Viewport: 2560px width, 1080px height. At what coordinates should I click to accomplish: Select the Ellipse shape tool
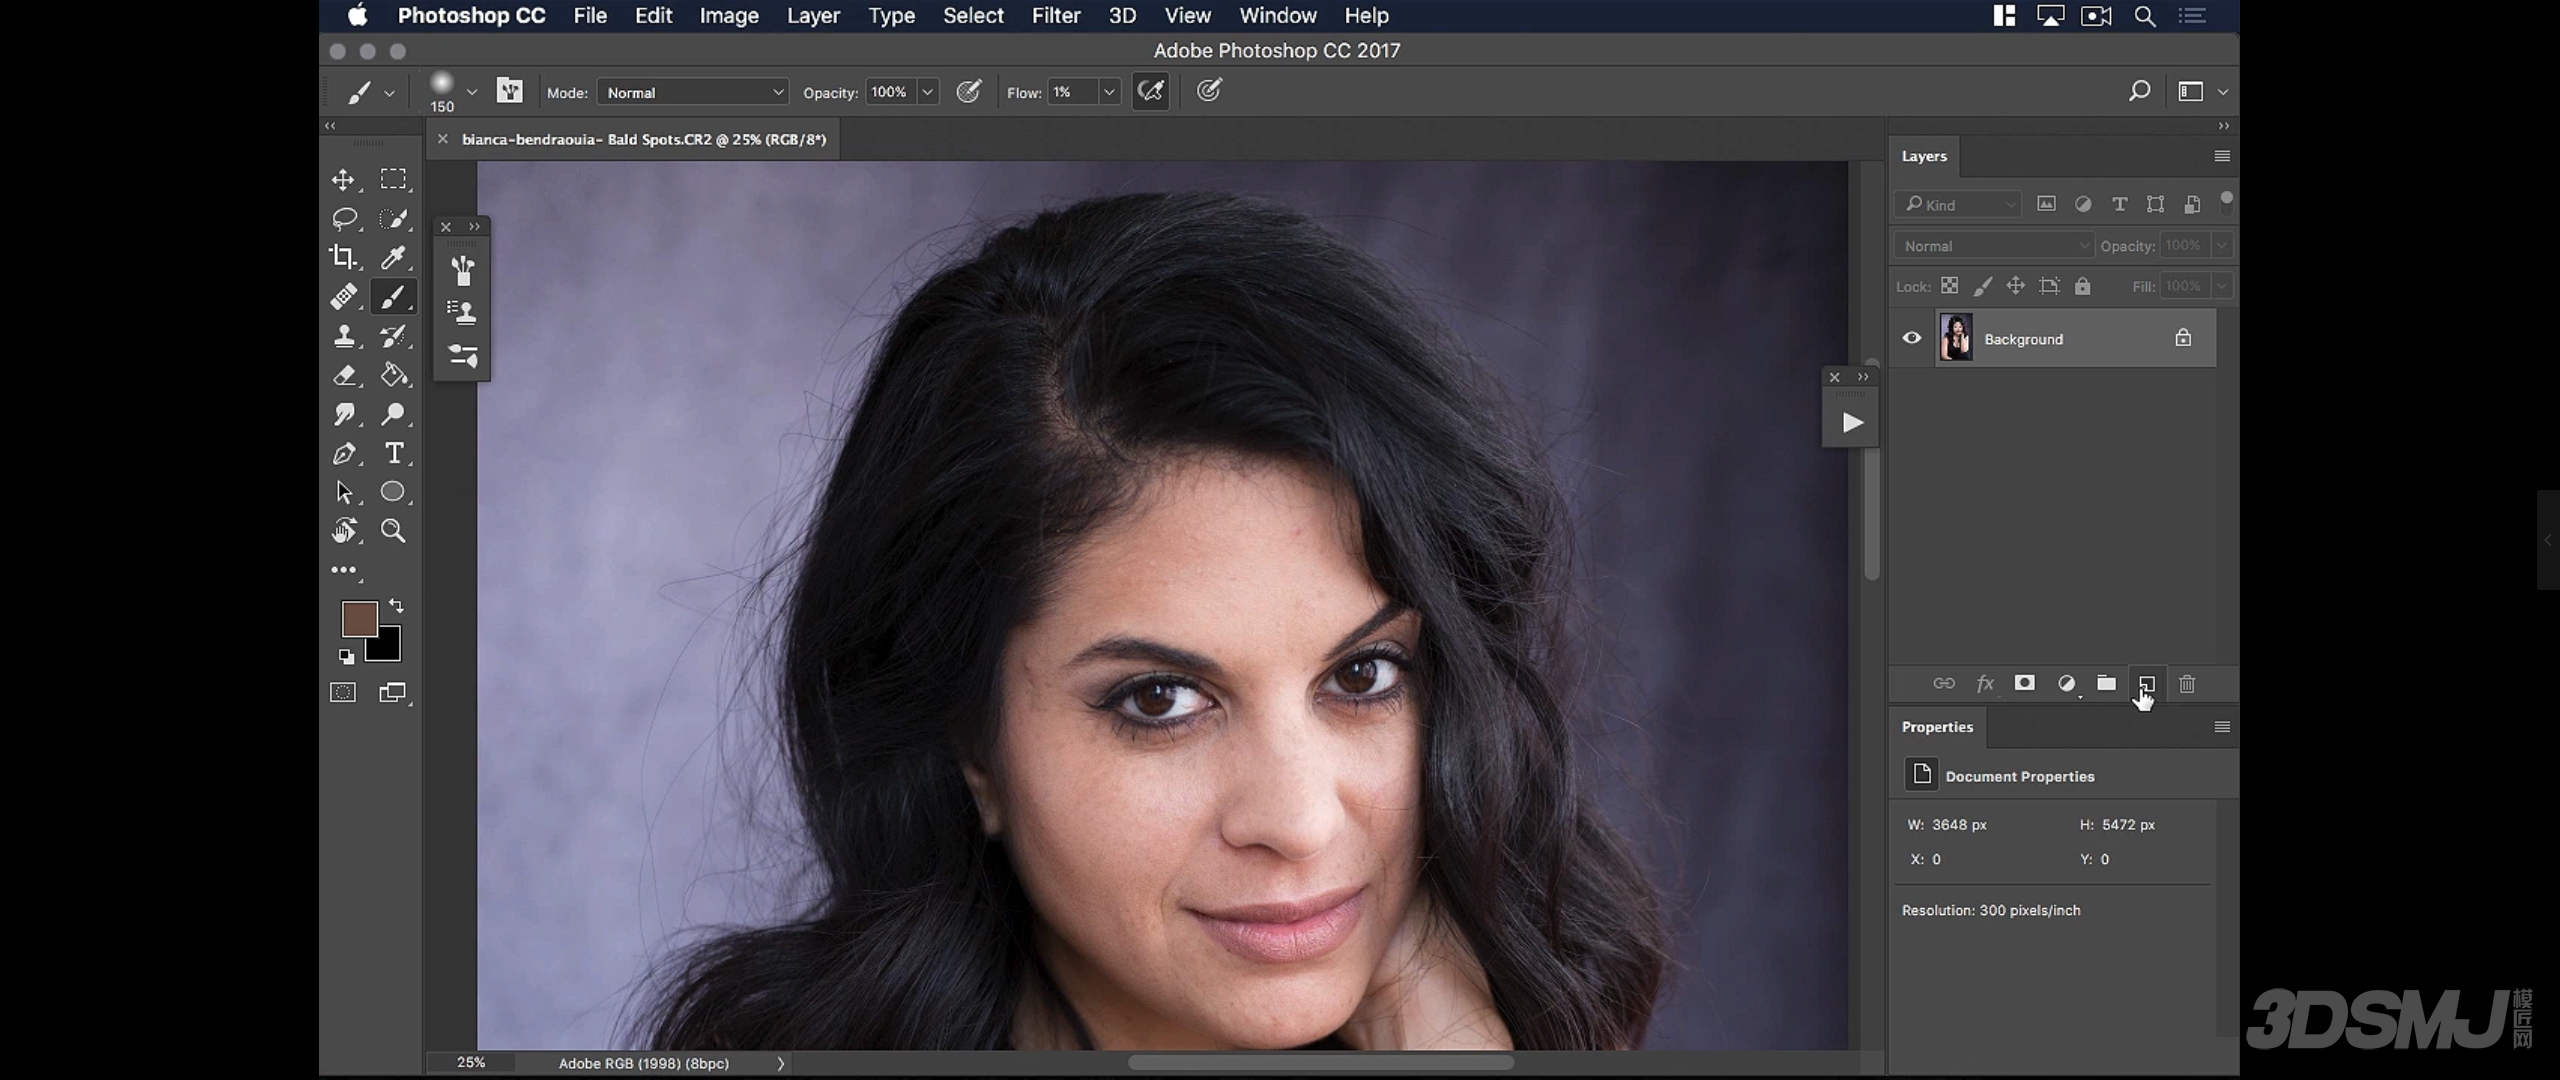393,492
